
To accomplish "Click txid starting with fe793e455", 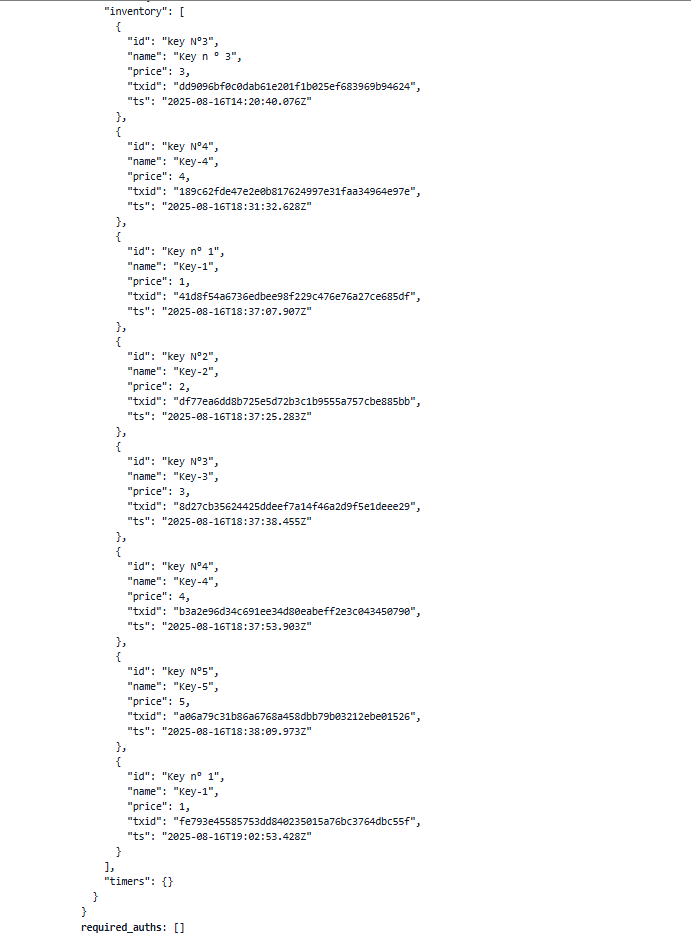I will [294, 821].
